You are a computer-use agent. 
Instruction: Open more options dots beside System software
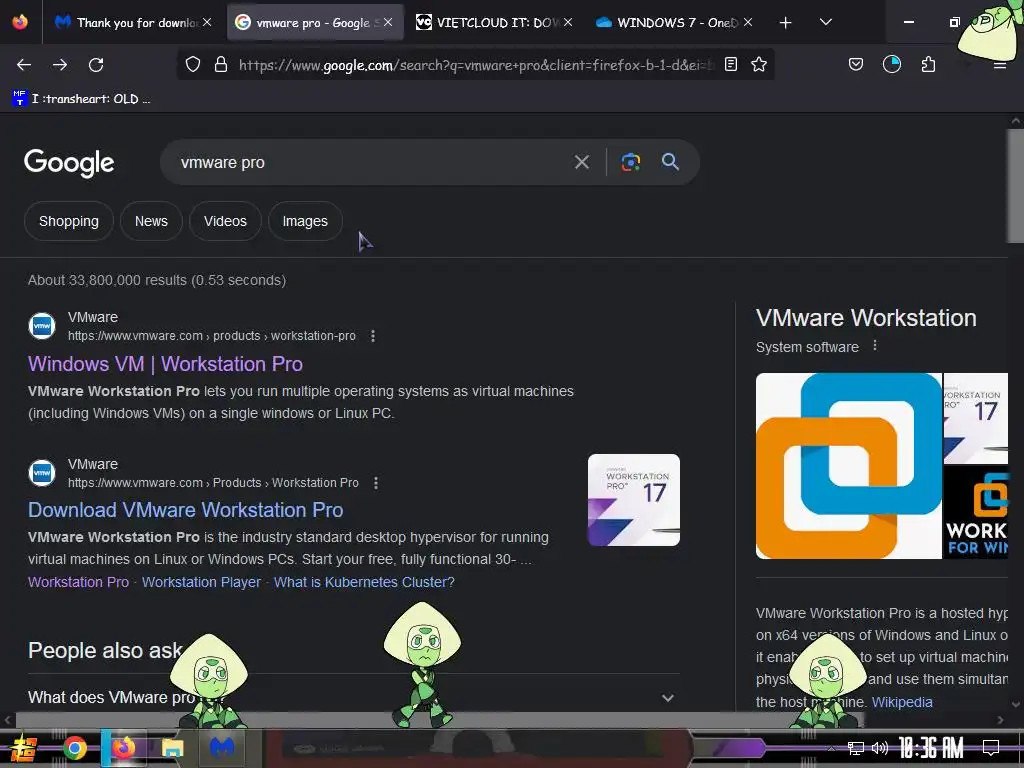875,346
